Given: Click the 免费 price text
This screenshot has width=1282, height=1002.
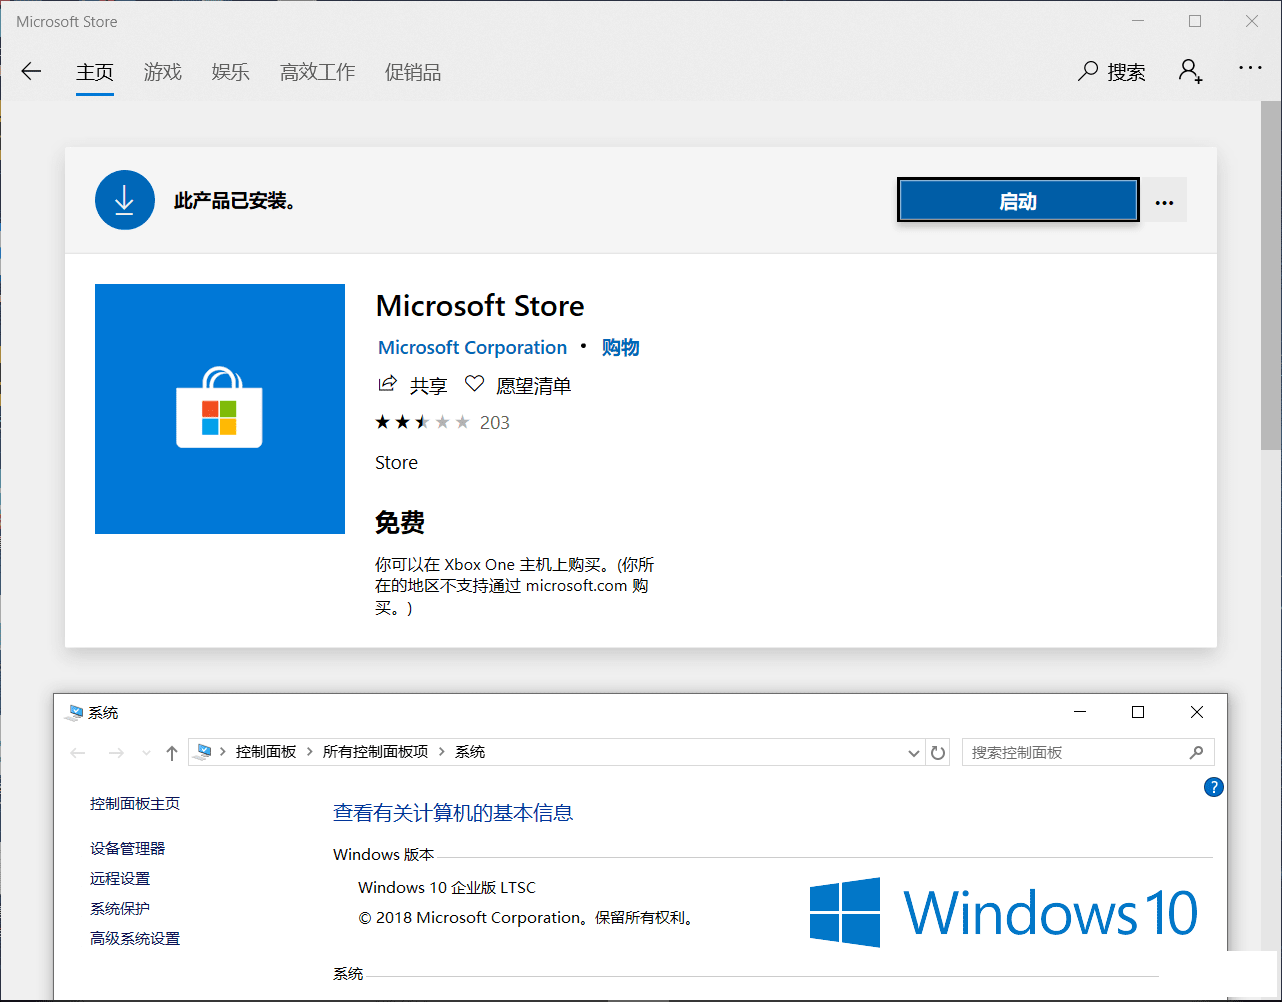Looking at the screenshot, I should tap(400, 522).
